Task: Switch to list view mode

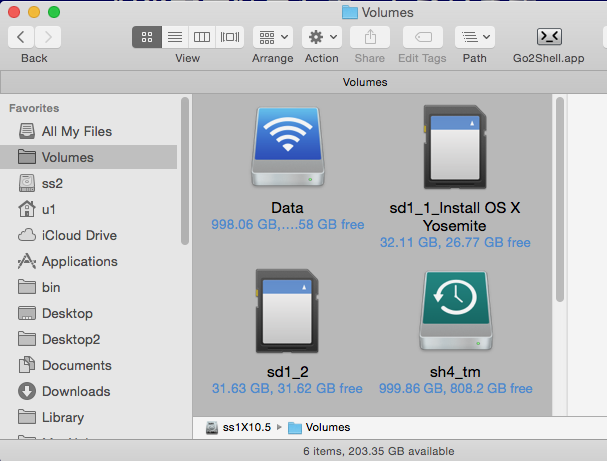Action: point(174,37)
